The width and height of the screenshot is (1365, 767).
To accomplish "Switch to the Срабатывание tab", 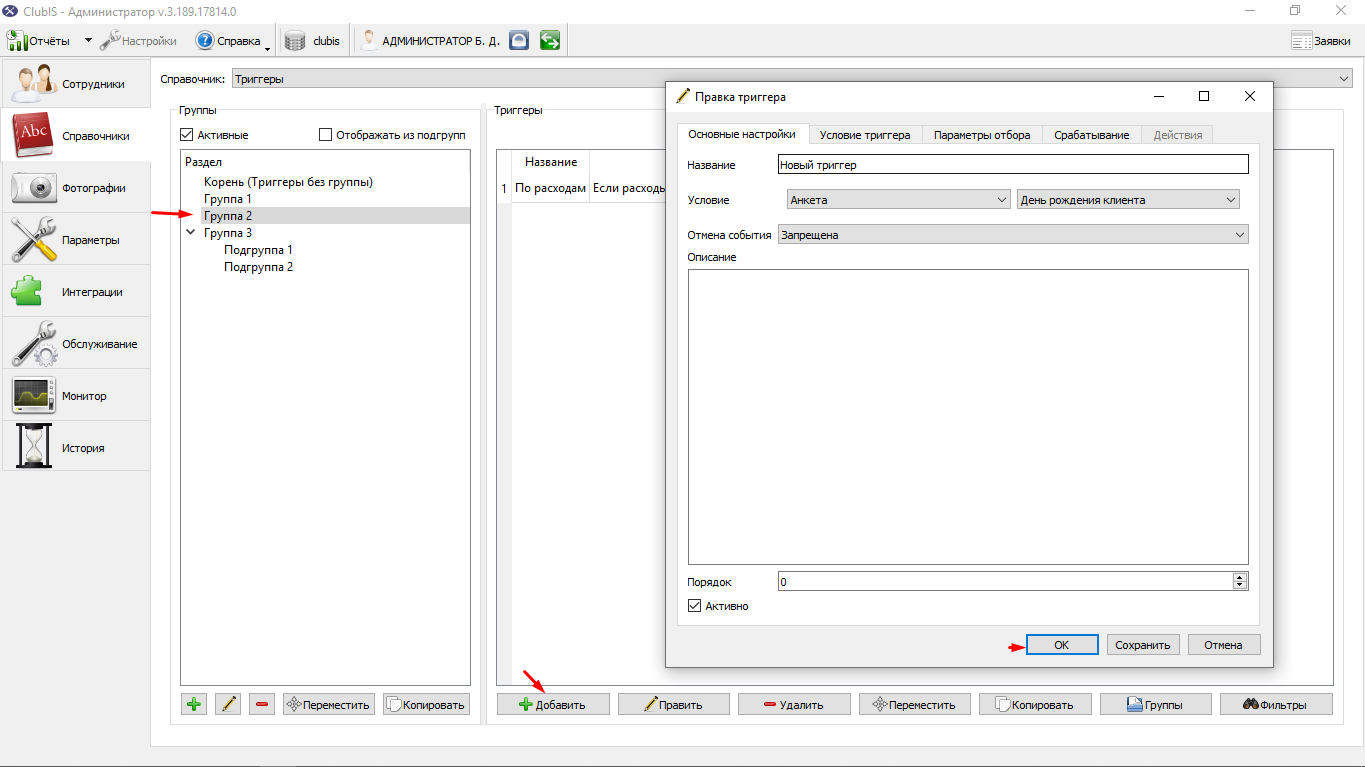I will pyautogui.click(x=1092, y=135).
